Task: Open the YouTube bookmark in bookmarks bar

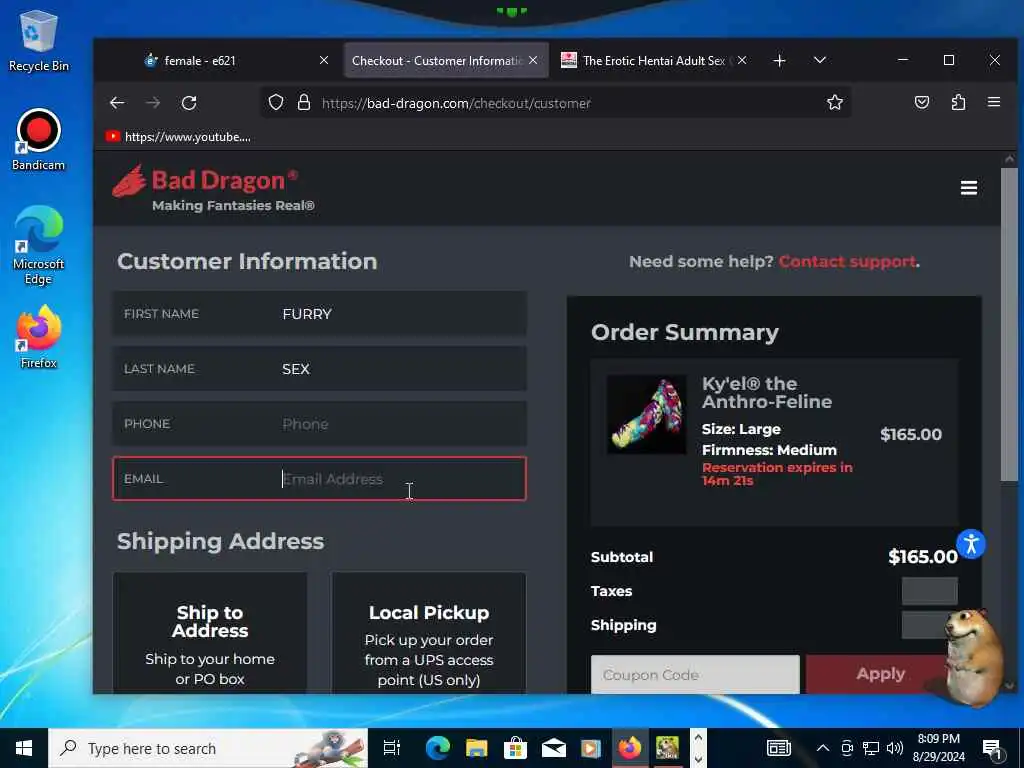Action: click(x=178, y=136)
